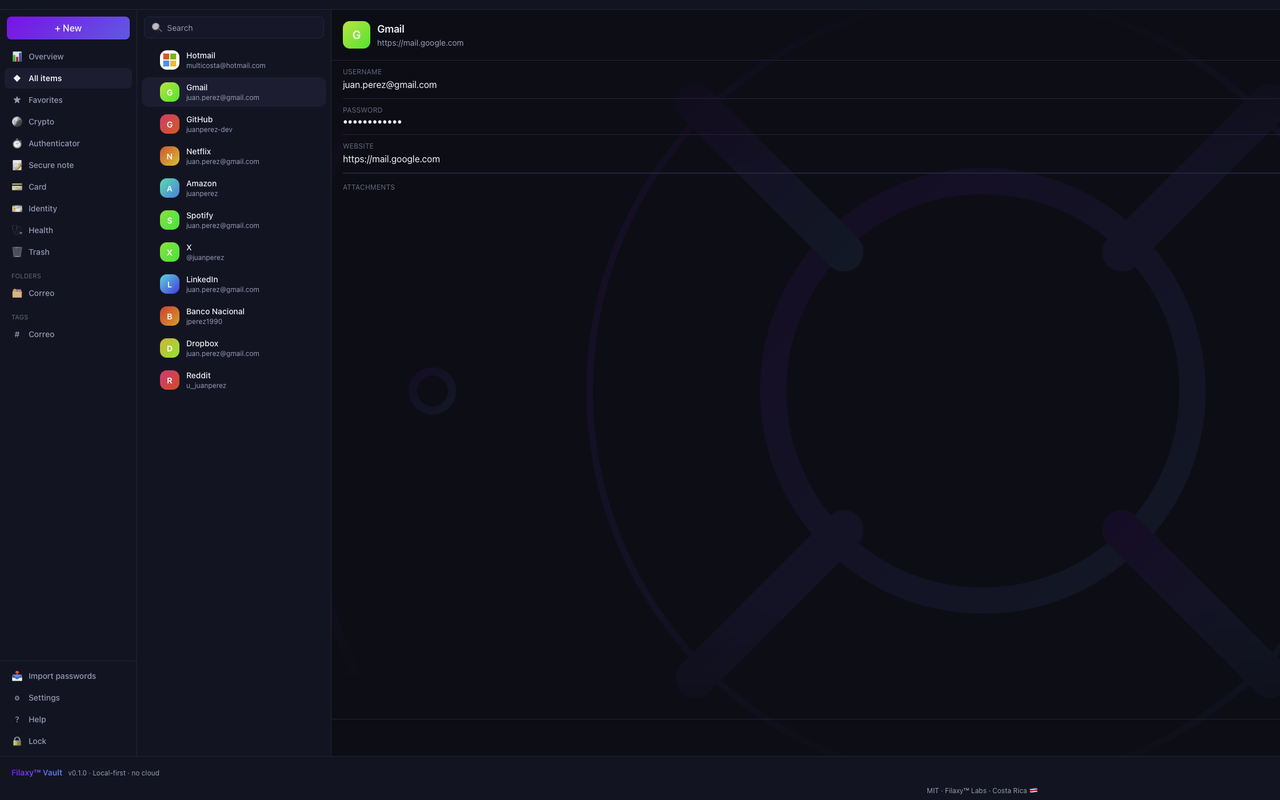Click jperez1990 under Banco Nacional
The height and width of the screenshot is (800, 1280).
[204, 322]
